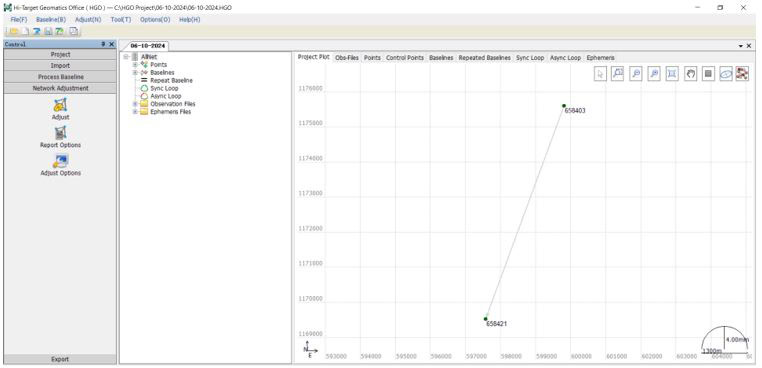
Task: Select the zoom window plot tool
Action: click(x=618, y=73)
